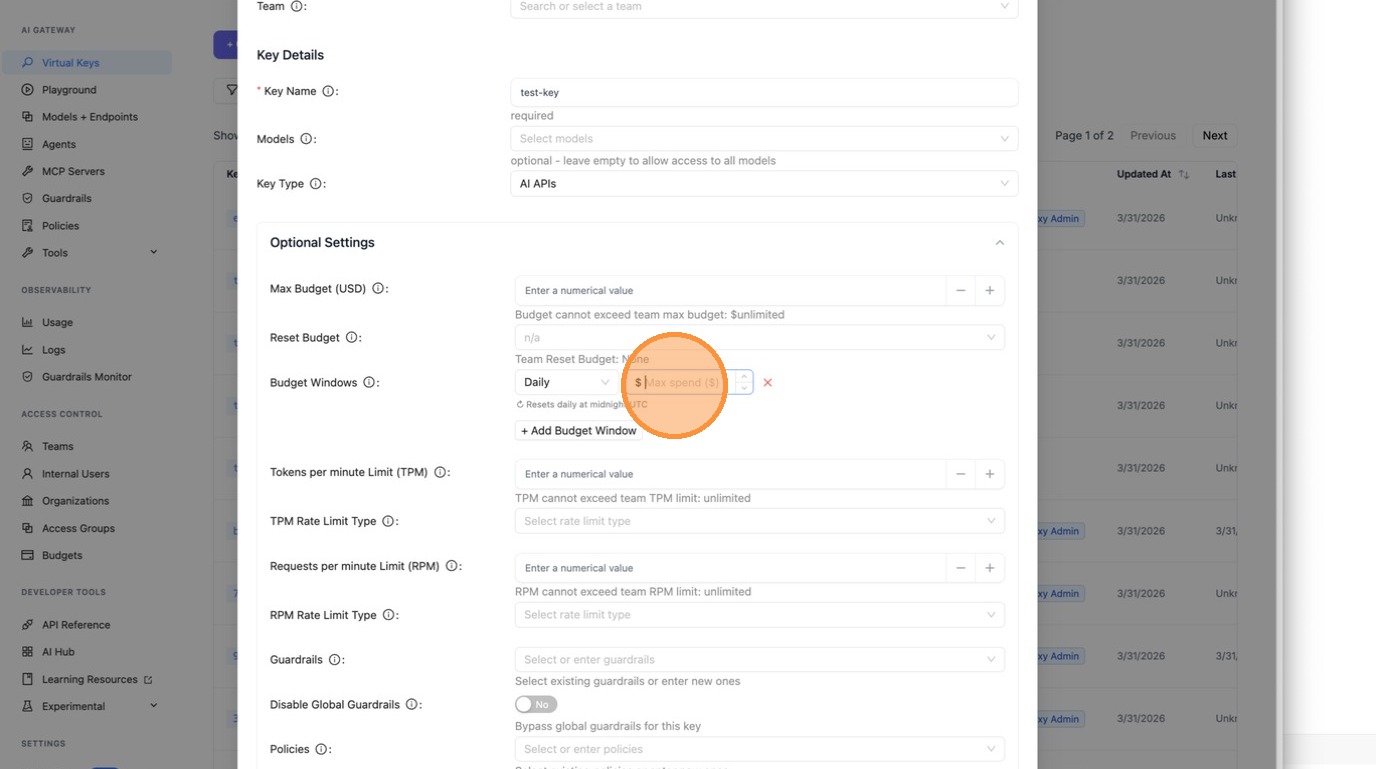Click into the Max Budget input
Screen dimensions: 1376x769
coord(730,290)
